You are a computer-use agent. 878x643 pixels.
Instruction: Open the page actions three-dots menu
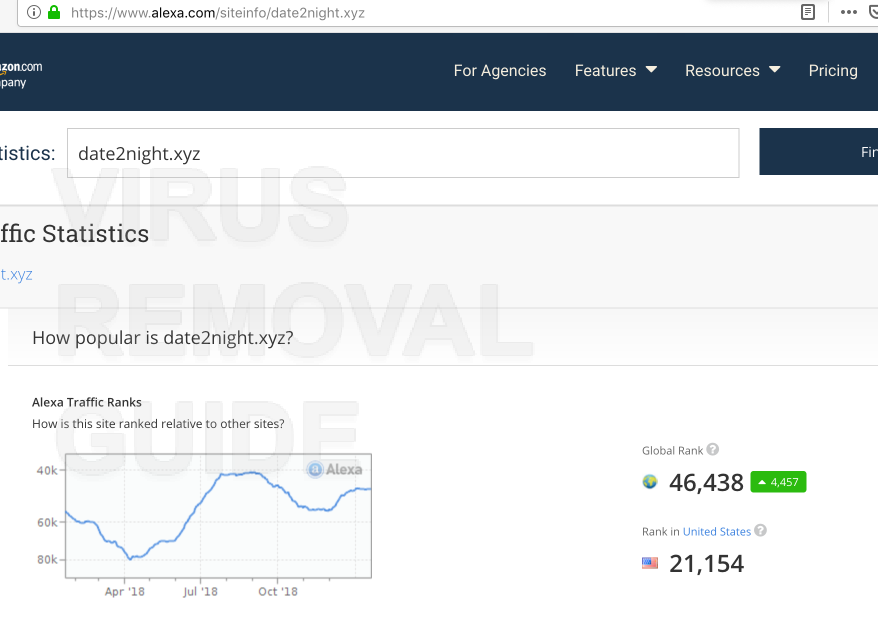click(x=848, y=12)
